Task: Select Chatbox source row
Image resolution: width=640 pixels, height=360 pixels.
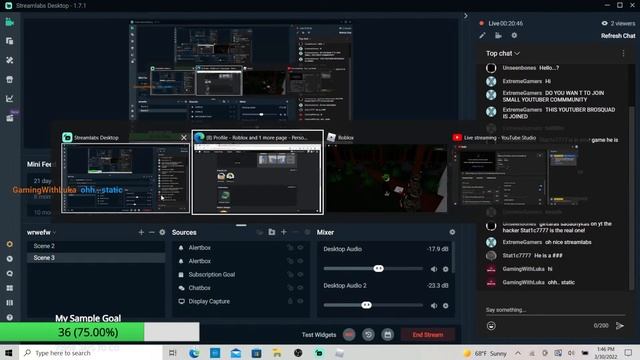Action: [x=241, y=288]
